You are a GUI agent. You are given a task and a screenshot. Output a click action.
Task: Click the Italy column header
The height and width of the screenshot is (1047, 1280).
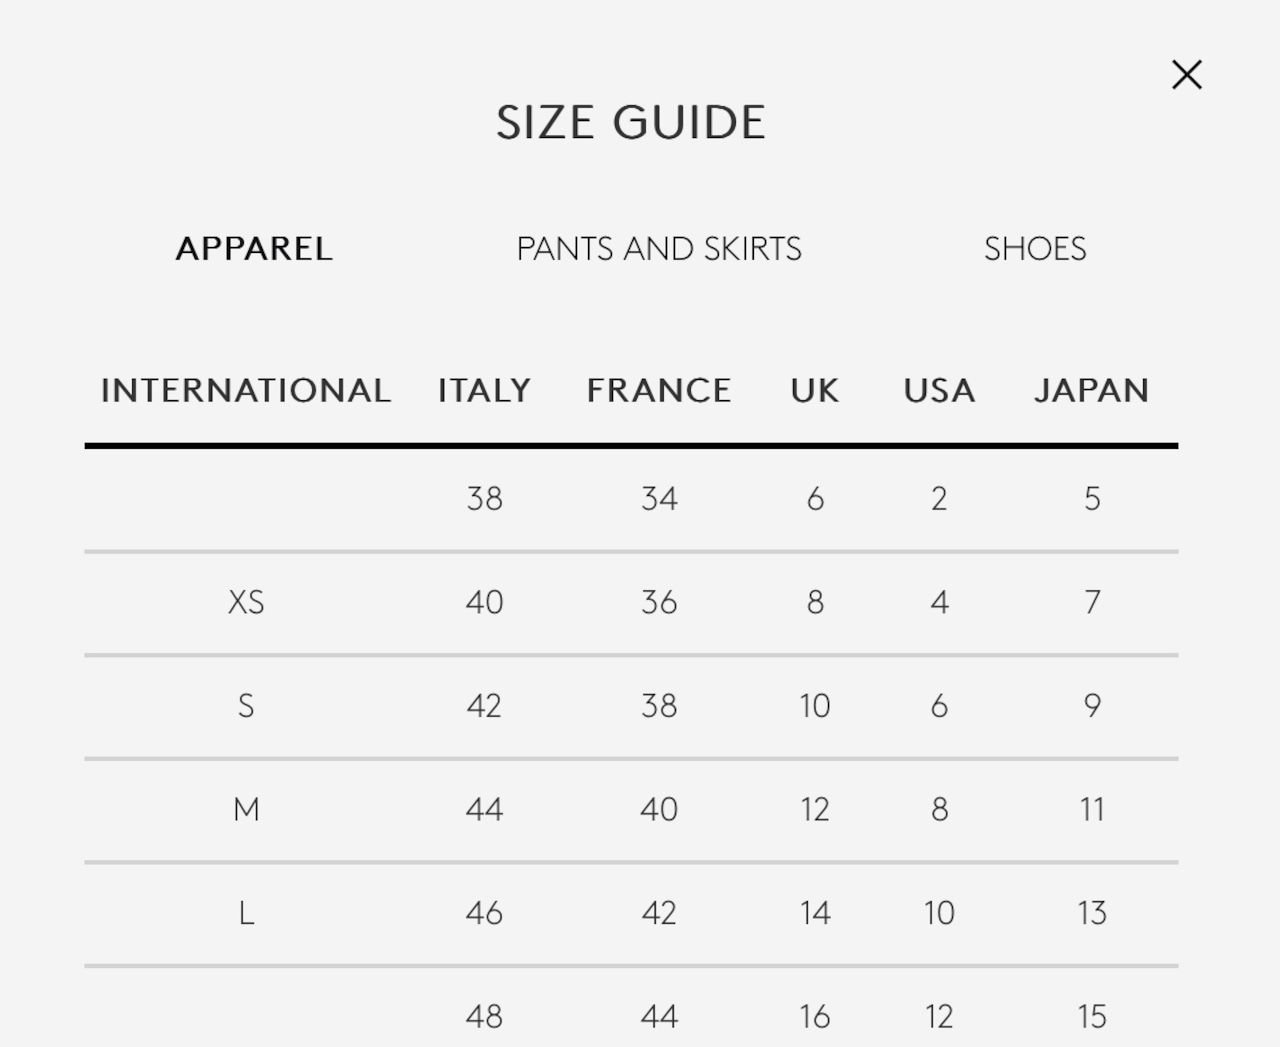[x=484, y=390]
